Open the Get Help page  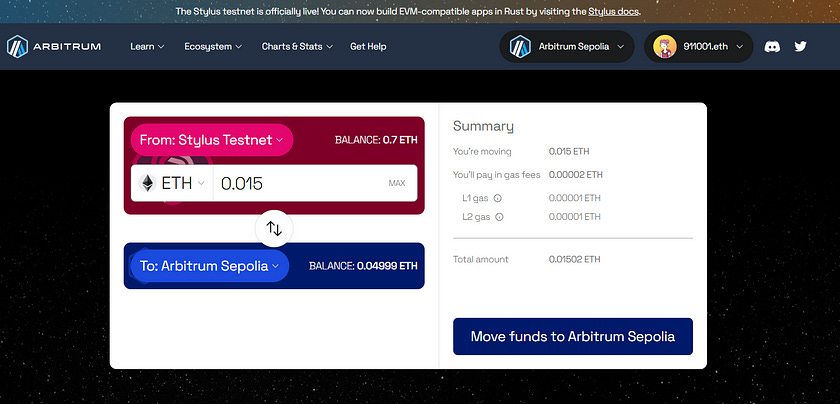coord(368,47)
